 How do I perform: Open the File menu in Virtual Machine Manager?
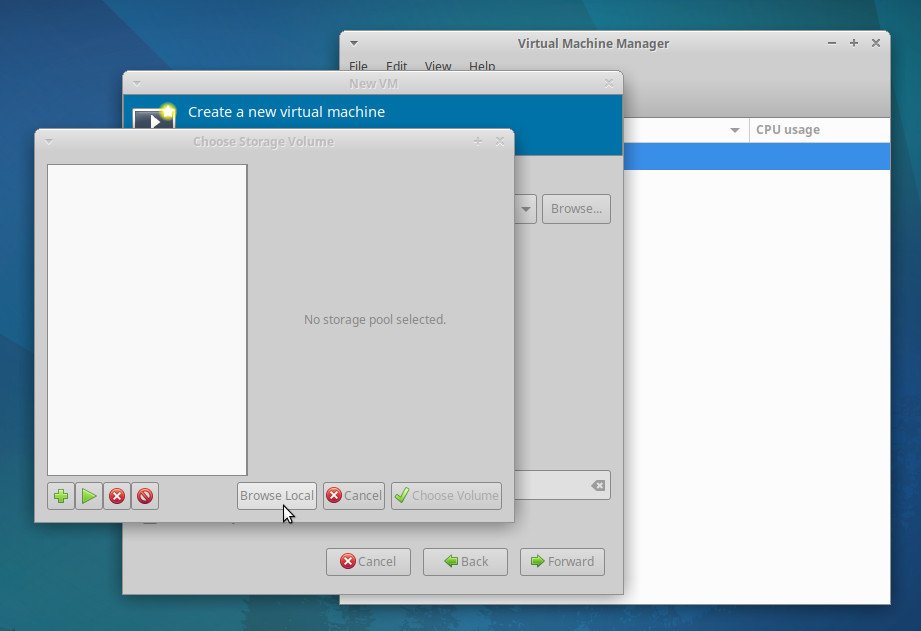tap(358, 66)
